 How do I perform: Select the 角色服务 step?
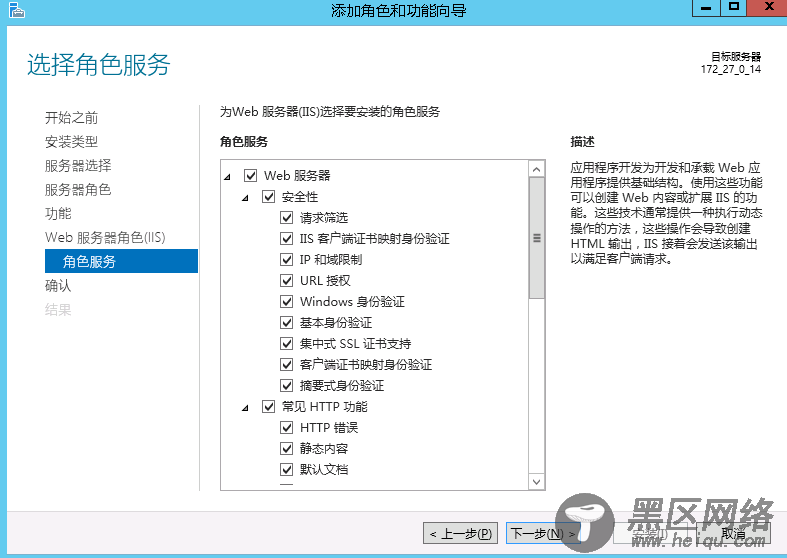point(121,261)
